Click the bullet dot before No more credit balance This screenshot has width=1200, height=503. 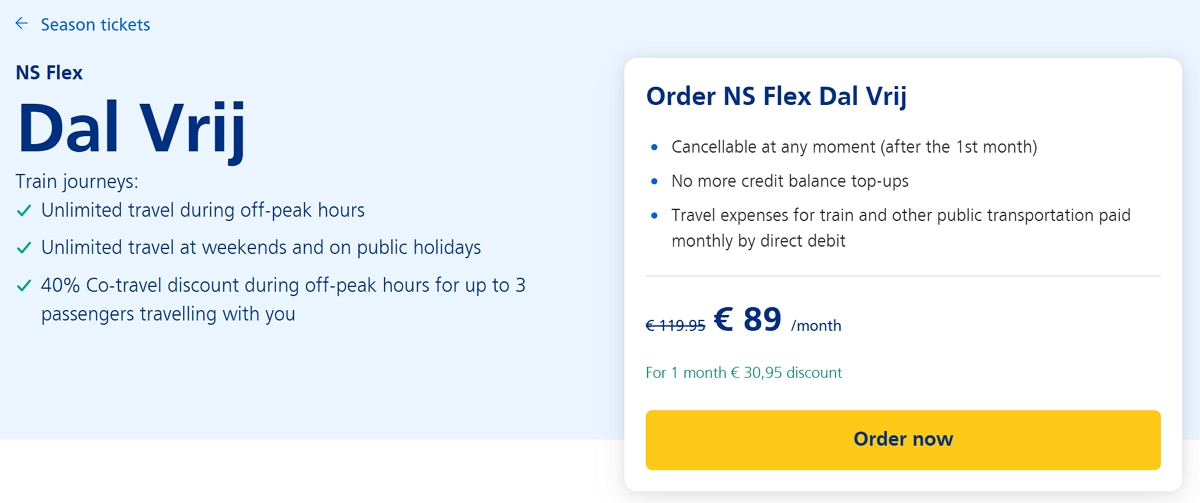pos(654,182)
